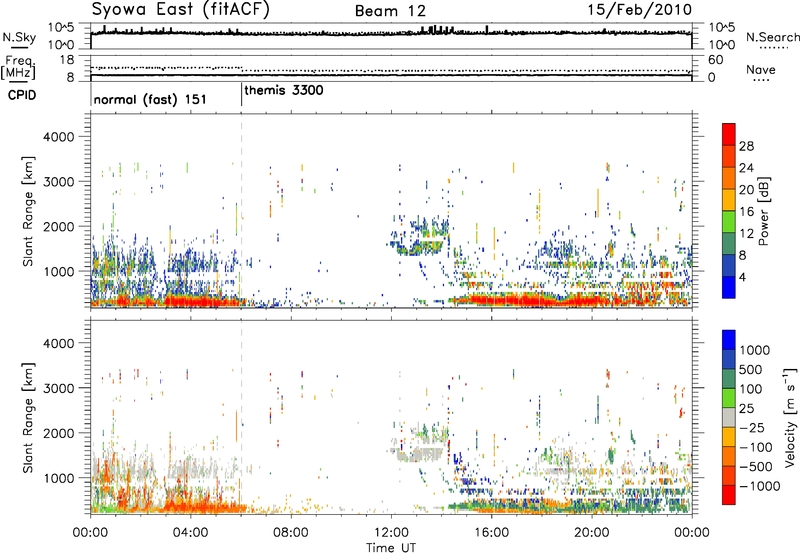The width and height of the screenshot is (800, 554).
Task: Select the 'Power [dB]' colorbar title
Action: [763, 211]
